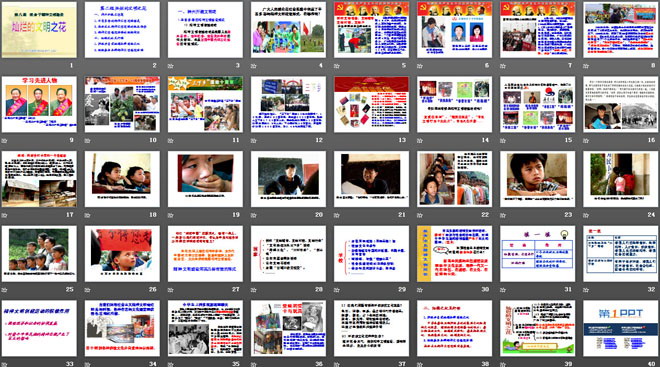Viewport: 660px width, 367px height.
Task: Choose slide 23 boy portrait thumbnail
Action: click(538, 179)
